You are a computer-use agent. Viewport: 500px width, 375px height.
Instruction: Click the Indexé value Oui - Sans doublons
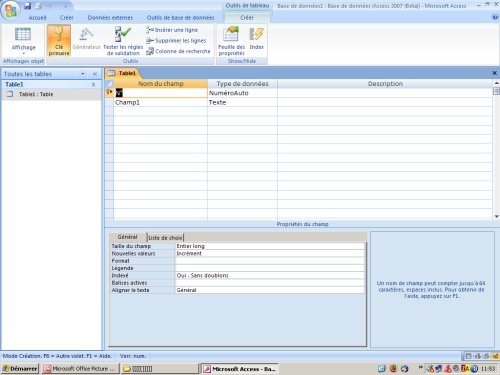[270, 275]
